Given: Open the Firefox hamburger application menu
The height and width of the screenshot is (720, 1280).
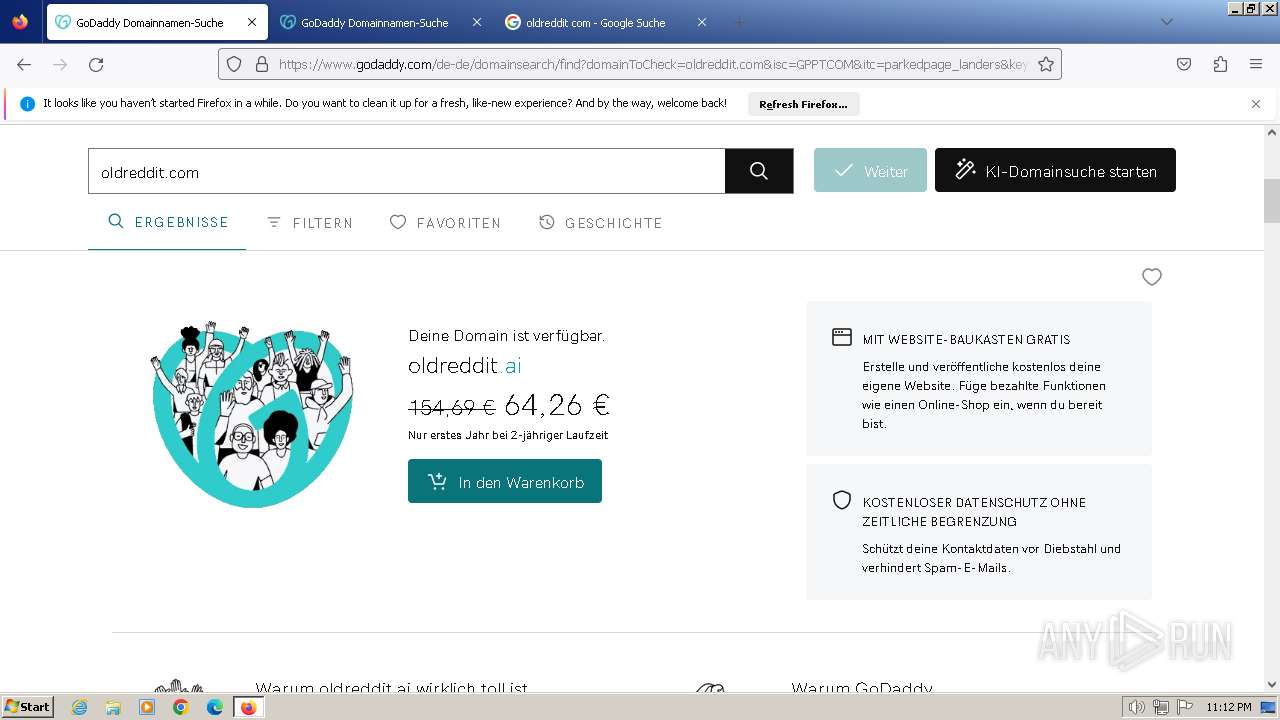Looking at the screenshot, I should [1256, 64].
